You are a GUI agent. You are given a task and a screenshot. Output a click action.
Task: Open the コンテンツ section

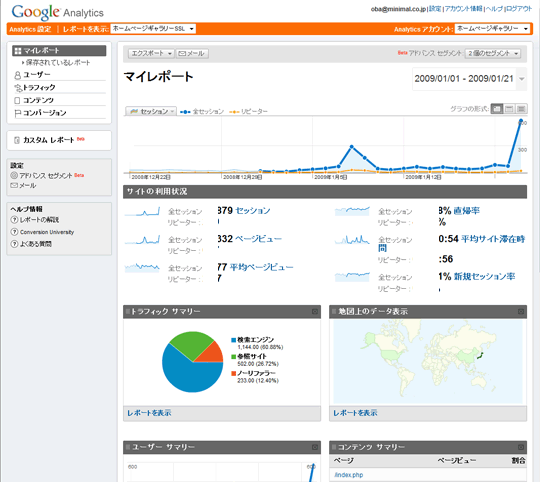point(38,100)
